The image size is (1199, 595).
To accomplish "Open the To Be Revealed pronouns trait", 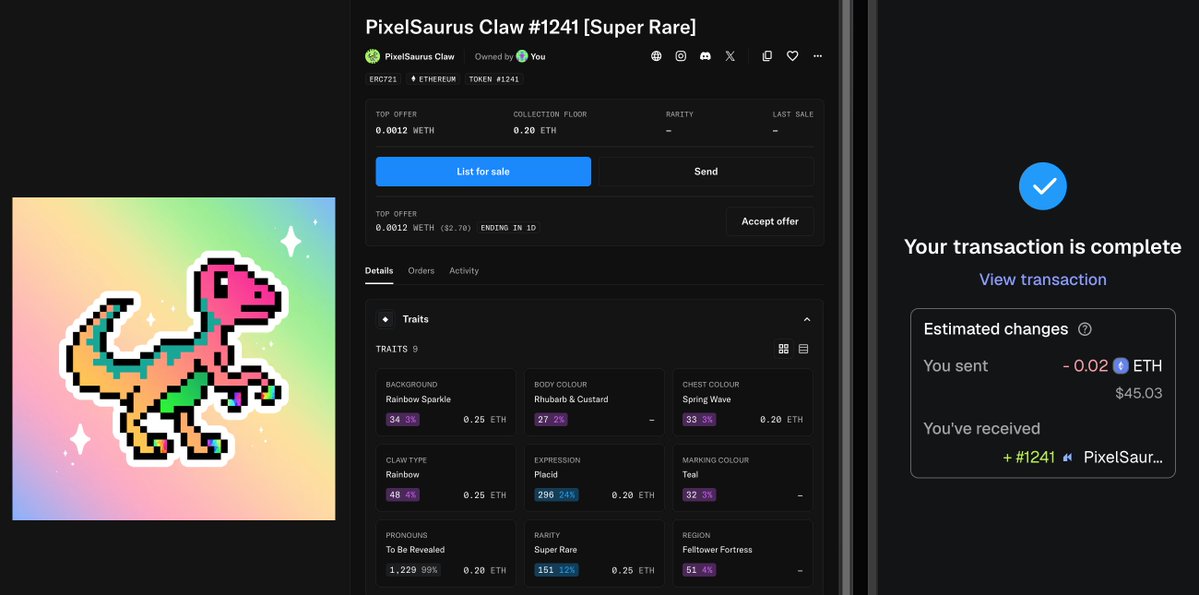I will point(446,554).
